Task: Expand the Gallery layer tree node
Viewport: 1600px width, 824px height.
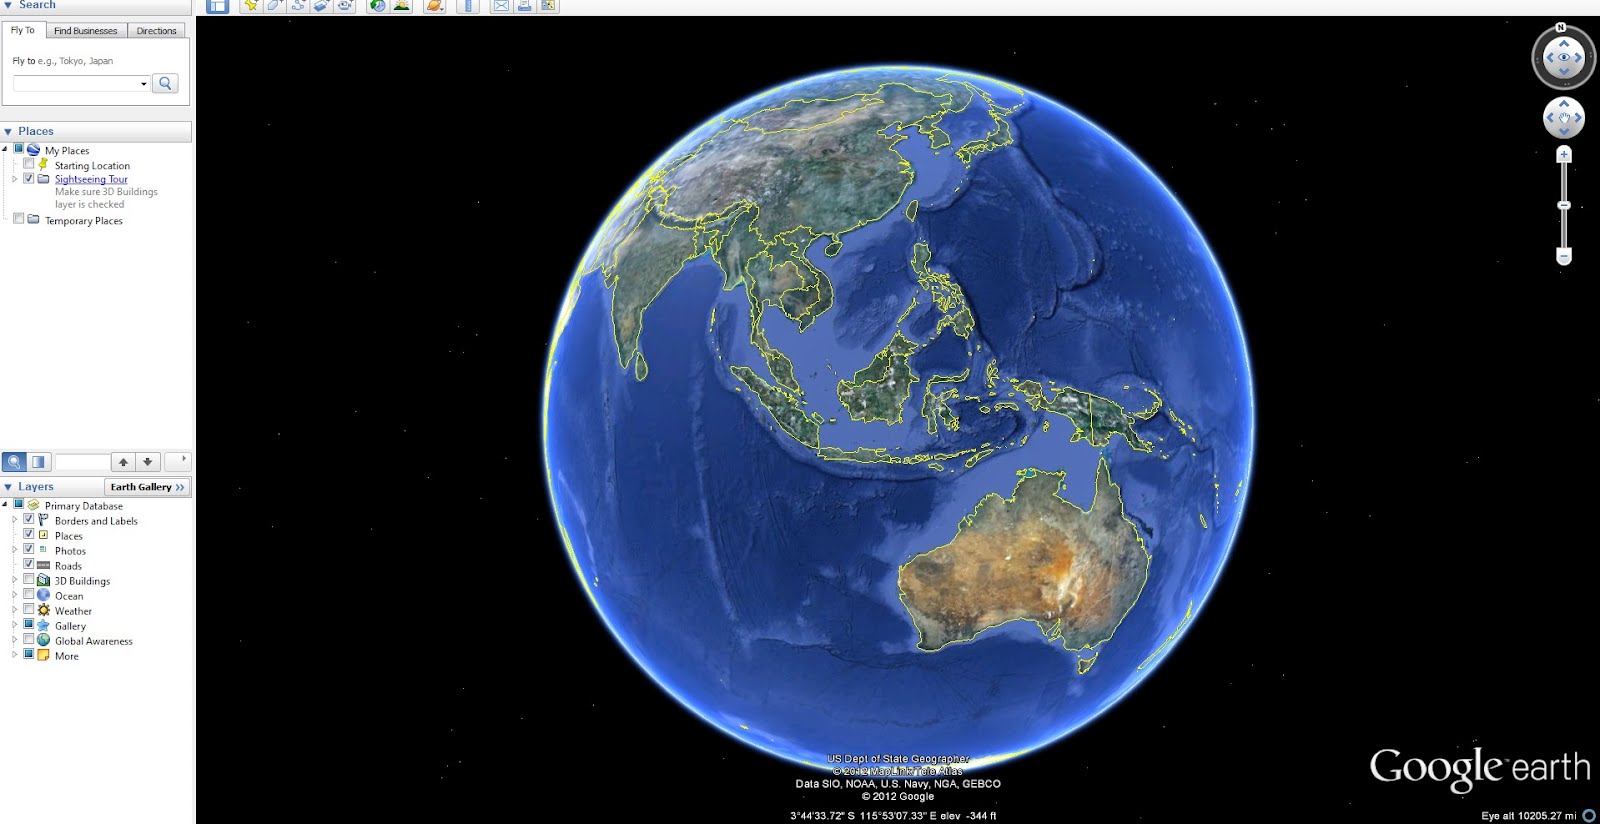Action: pyautogui.click(x=14, y=625)
